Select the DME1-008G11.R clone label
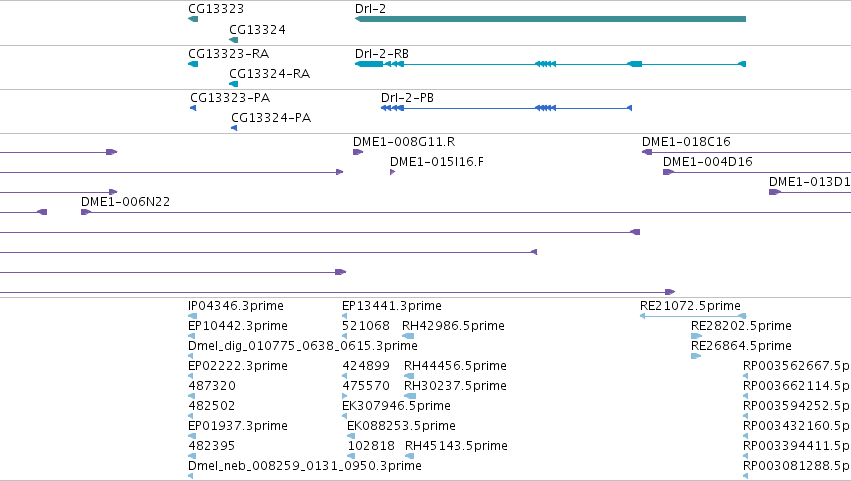The height and width of the screenshot is (481, 851). coord(404,142)
